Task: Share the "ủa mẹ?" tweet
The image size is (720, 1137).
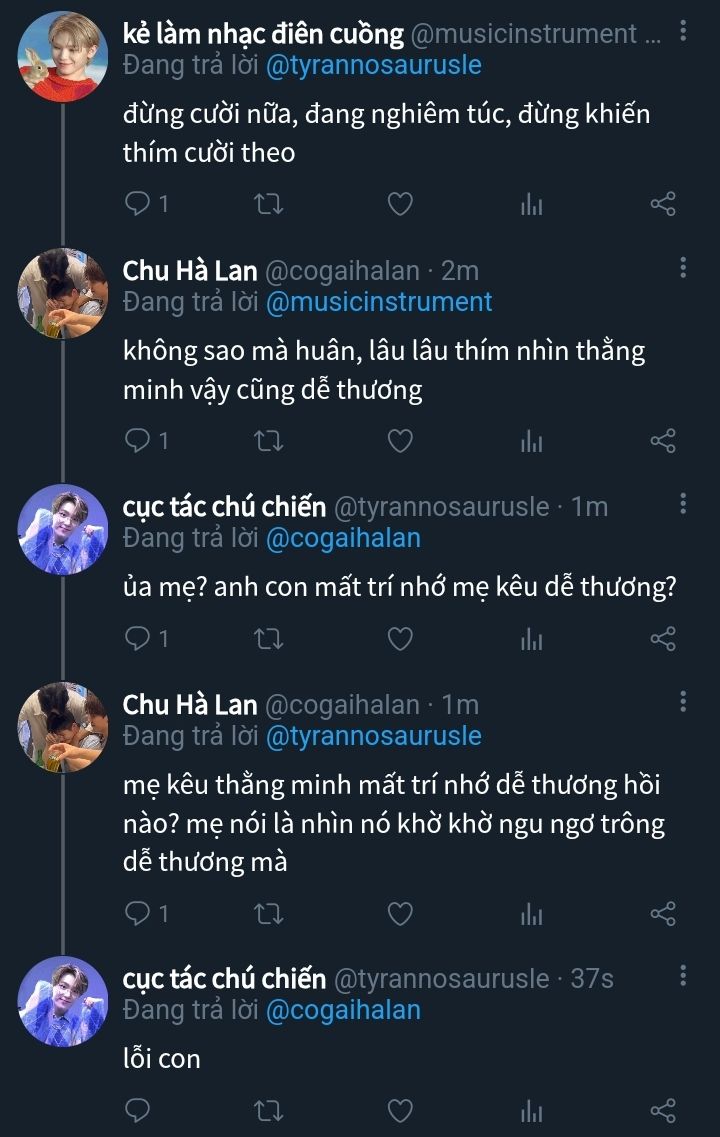Action: (x=663, y=638)
